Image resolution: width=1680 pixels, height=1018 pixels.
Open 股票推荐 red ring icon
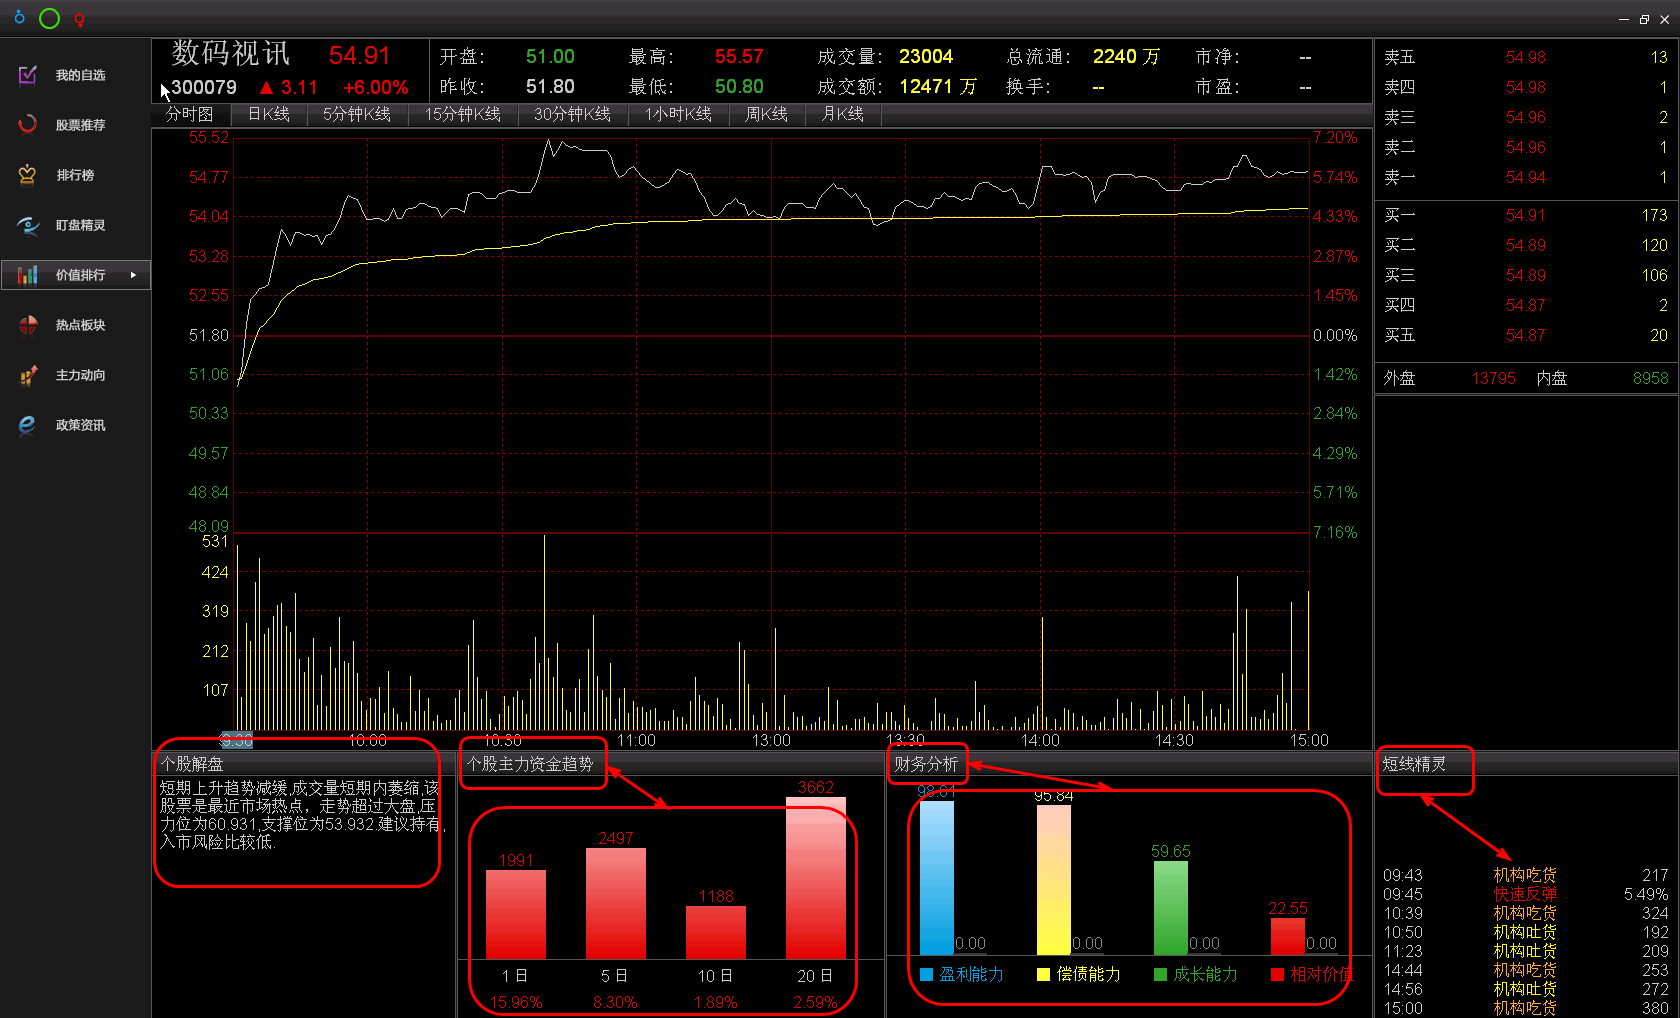click(x=28, y=125)
